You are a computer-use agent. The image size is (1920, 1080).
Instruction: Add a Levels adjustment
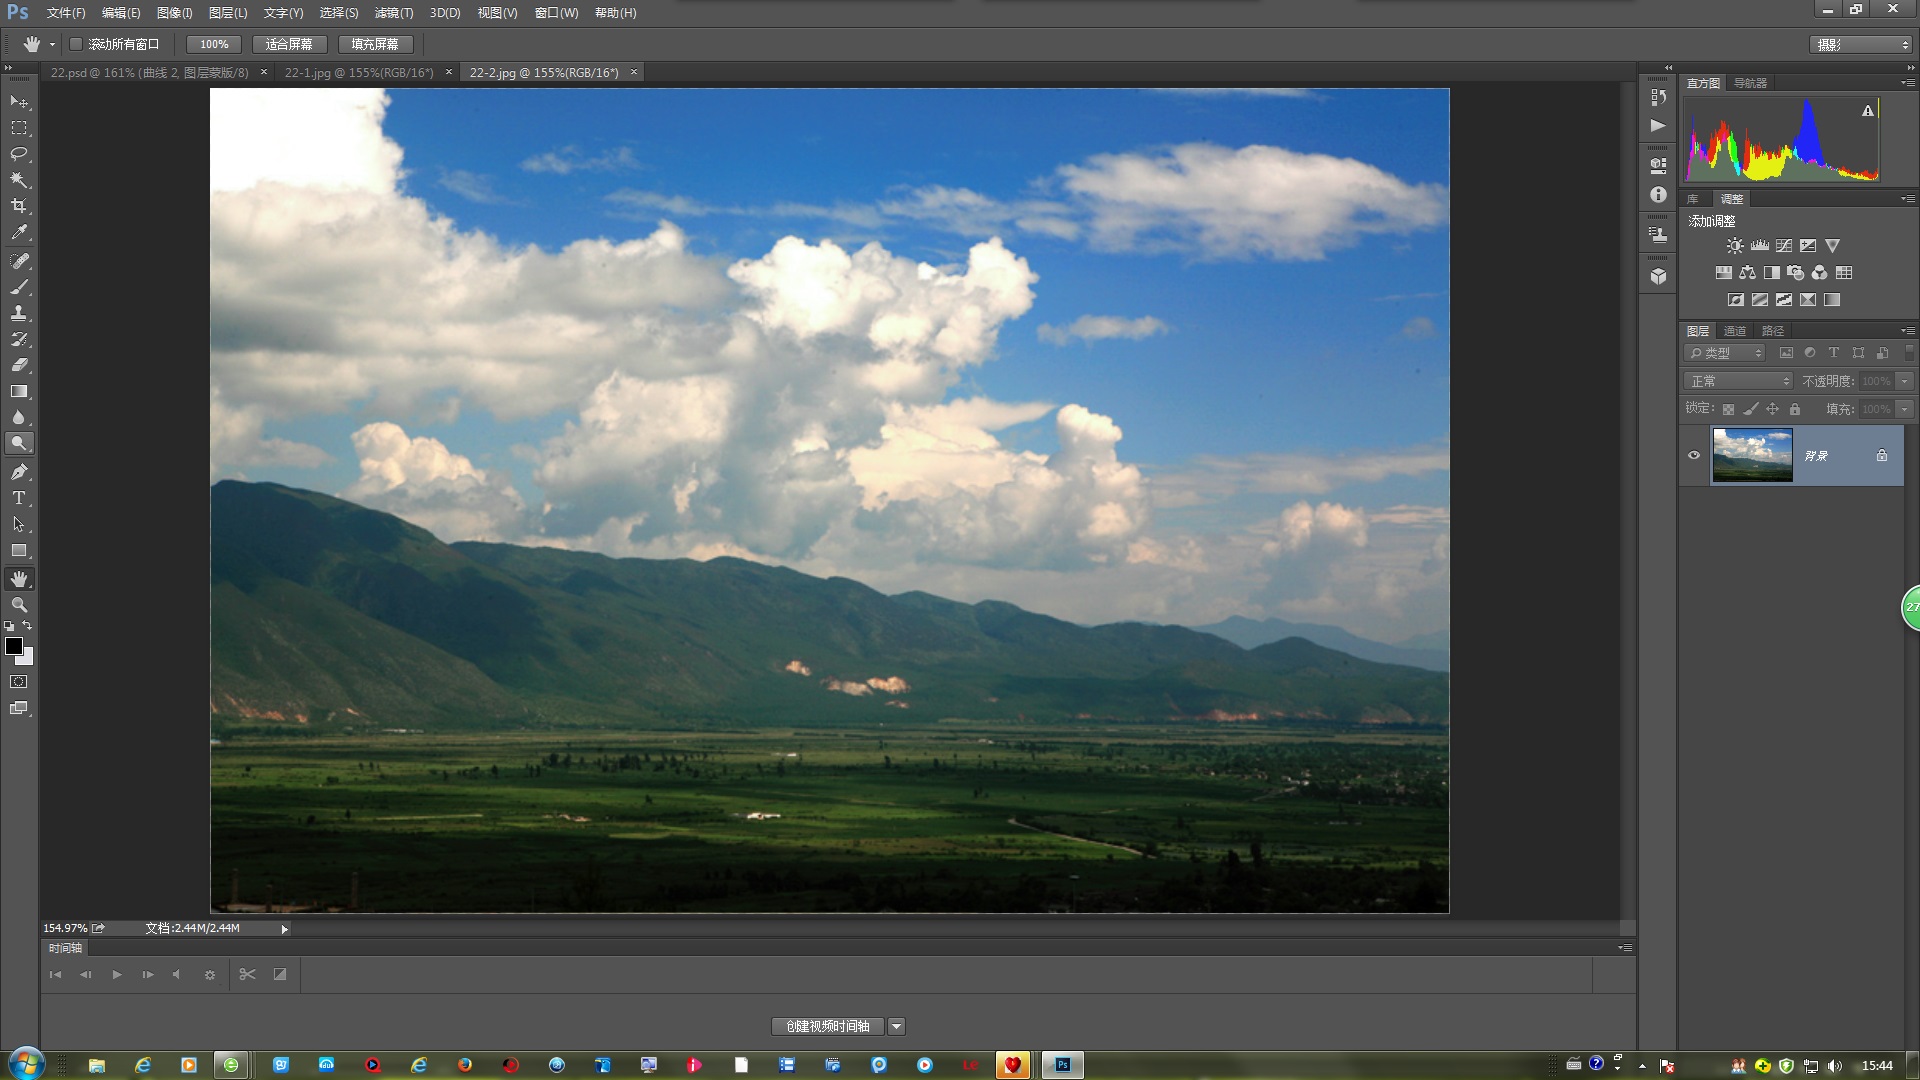pos(1760,246)
